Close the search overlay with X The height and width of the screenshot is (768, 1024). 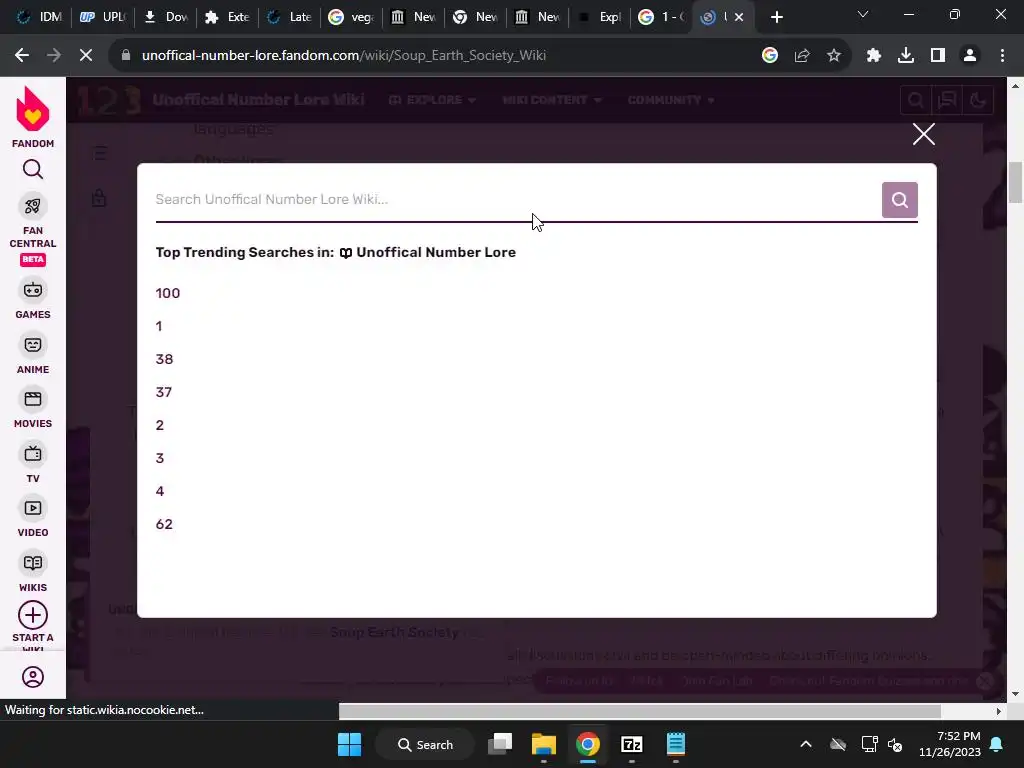pos(923,134)
